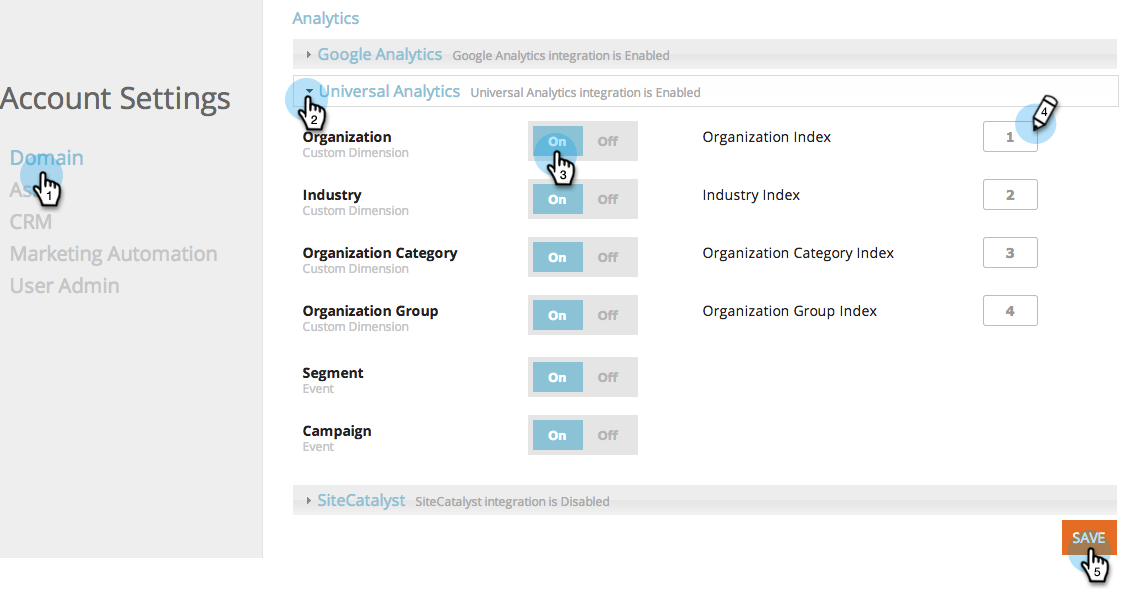Go to Marketing Automation settings
The width and height of the screenshot is (1139, 593).
click(113, 254)
